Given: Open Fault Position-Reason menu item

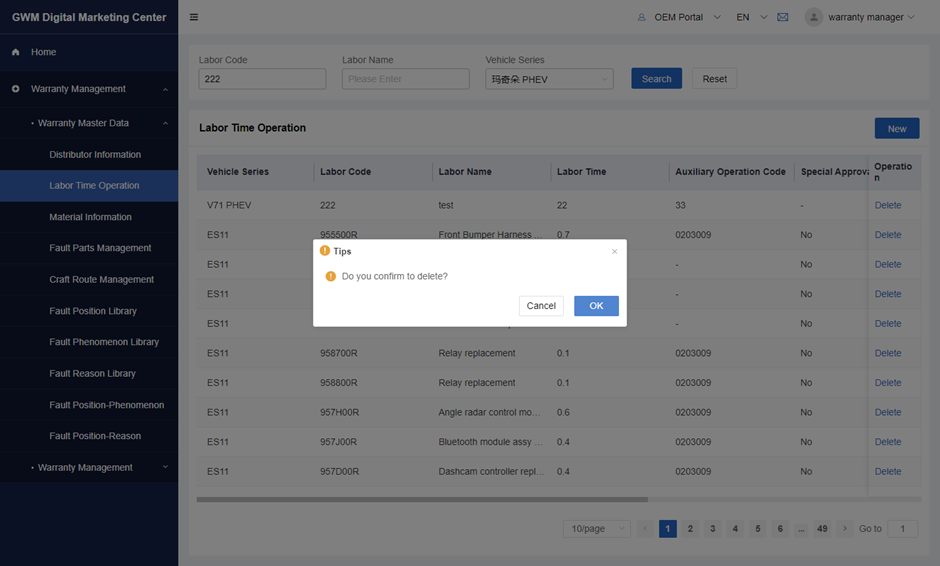Looking at the screenshot, I should [x=89, y=436].
